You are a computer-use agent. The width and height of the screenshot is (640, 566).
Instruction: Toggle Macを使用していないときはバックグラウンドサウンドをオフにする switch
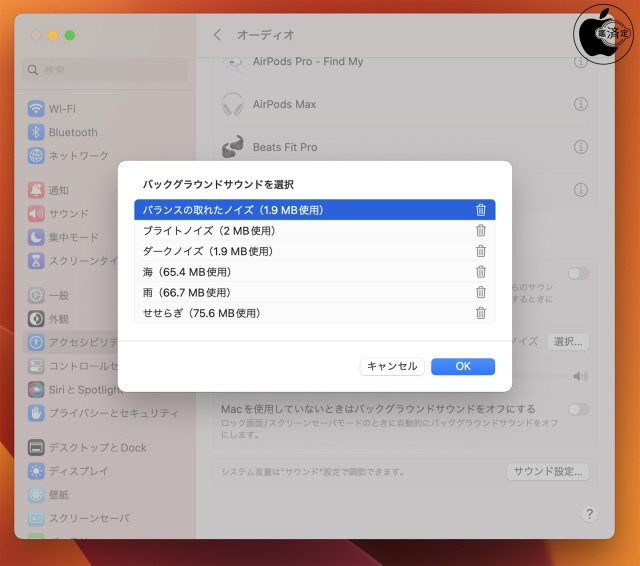[578, 408]
